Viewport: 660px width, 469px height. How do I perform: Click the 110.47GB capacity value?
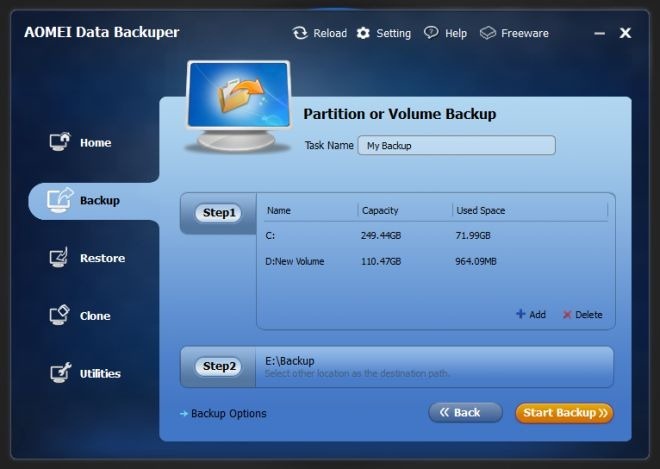[381, 261]
